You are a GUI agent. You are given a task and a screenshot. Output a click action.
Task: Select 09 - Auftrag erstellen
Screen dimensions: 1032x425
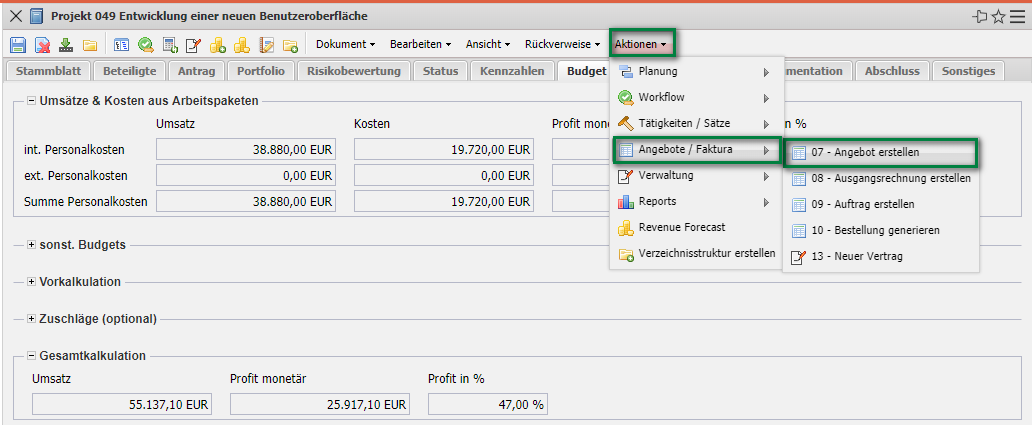tap(881, 204)
